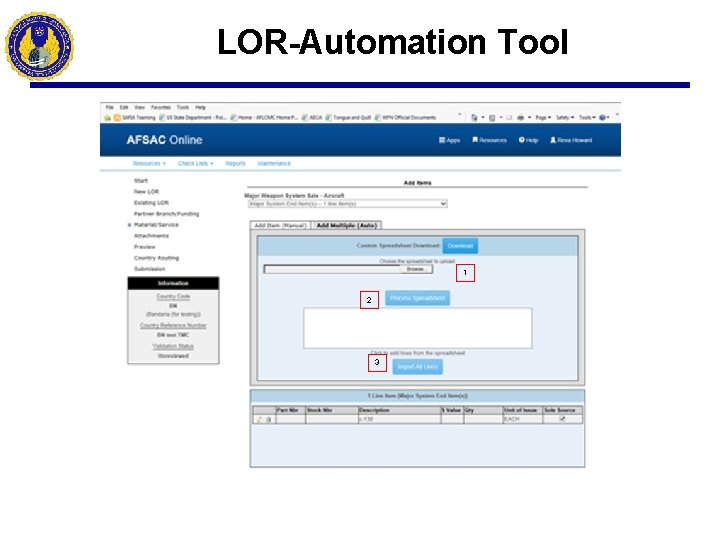
Task: Select New LOR in the sidebar
Action: [146, 191]
